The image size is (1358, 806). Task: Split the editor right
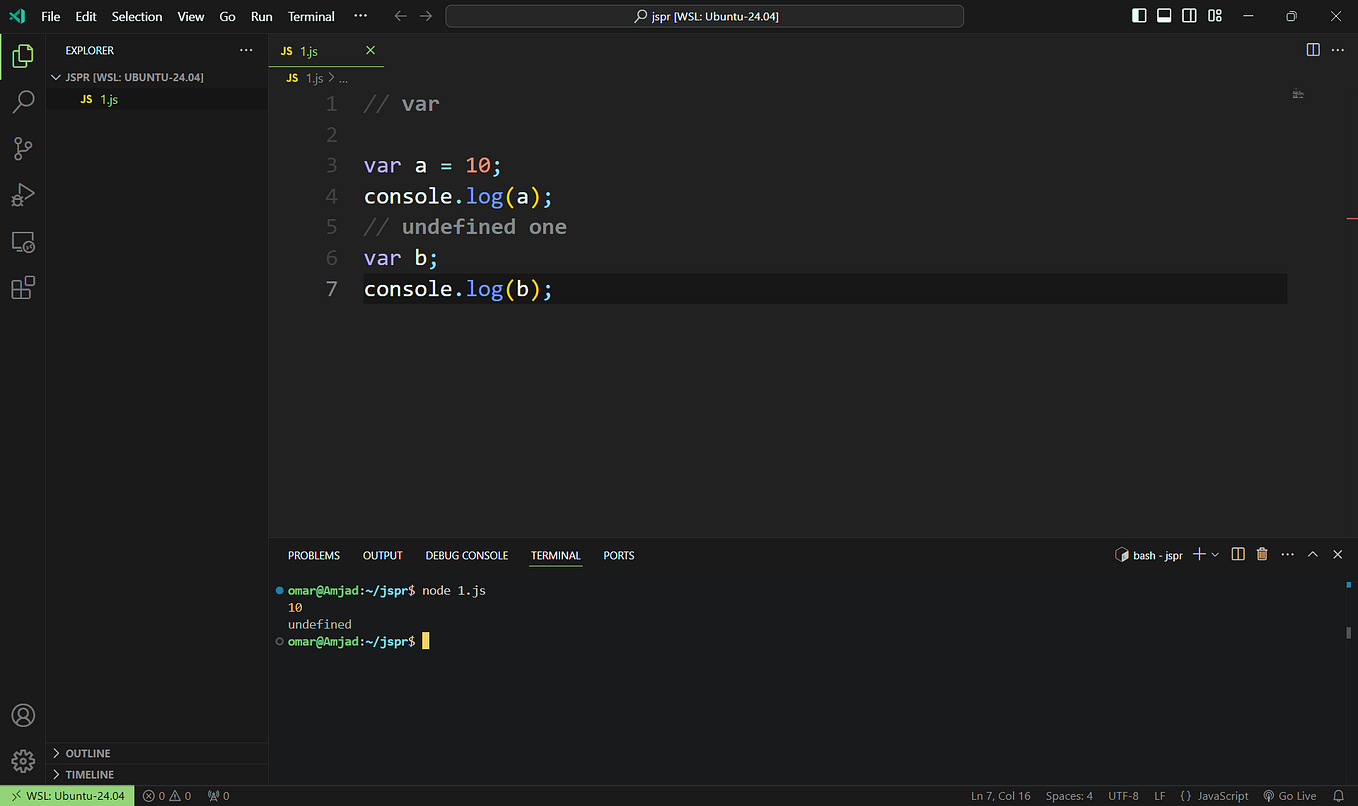tap(1313, 50)
